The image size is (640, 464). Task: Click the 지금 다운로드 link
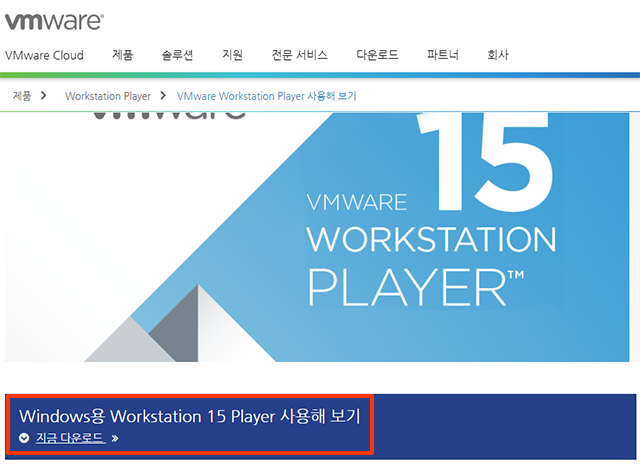click(71, 438)
